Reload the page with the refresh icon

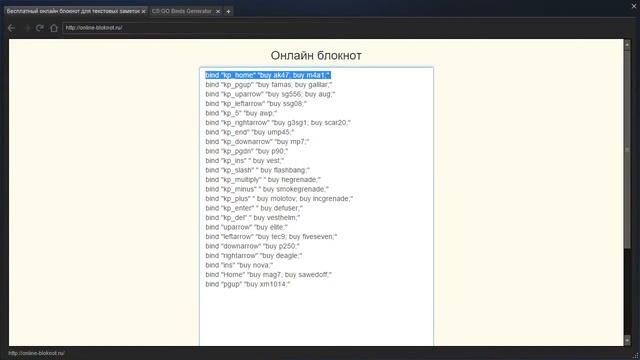coord(40,28)
